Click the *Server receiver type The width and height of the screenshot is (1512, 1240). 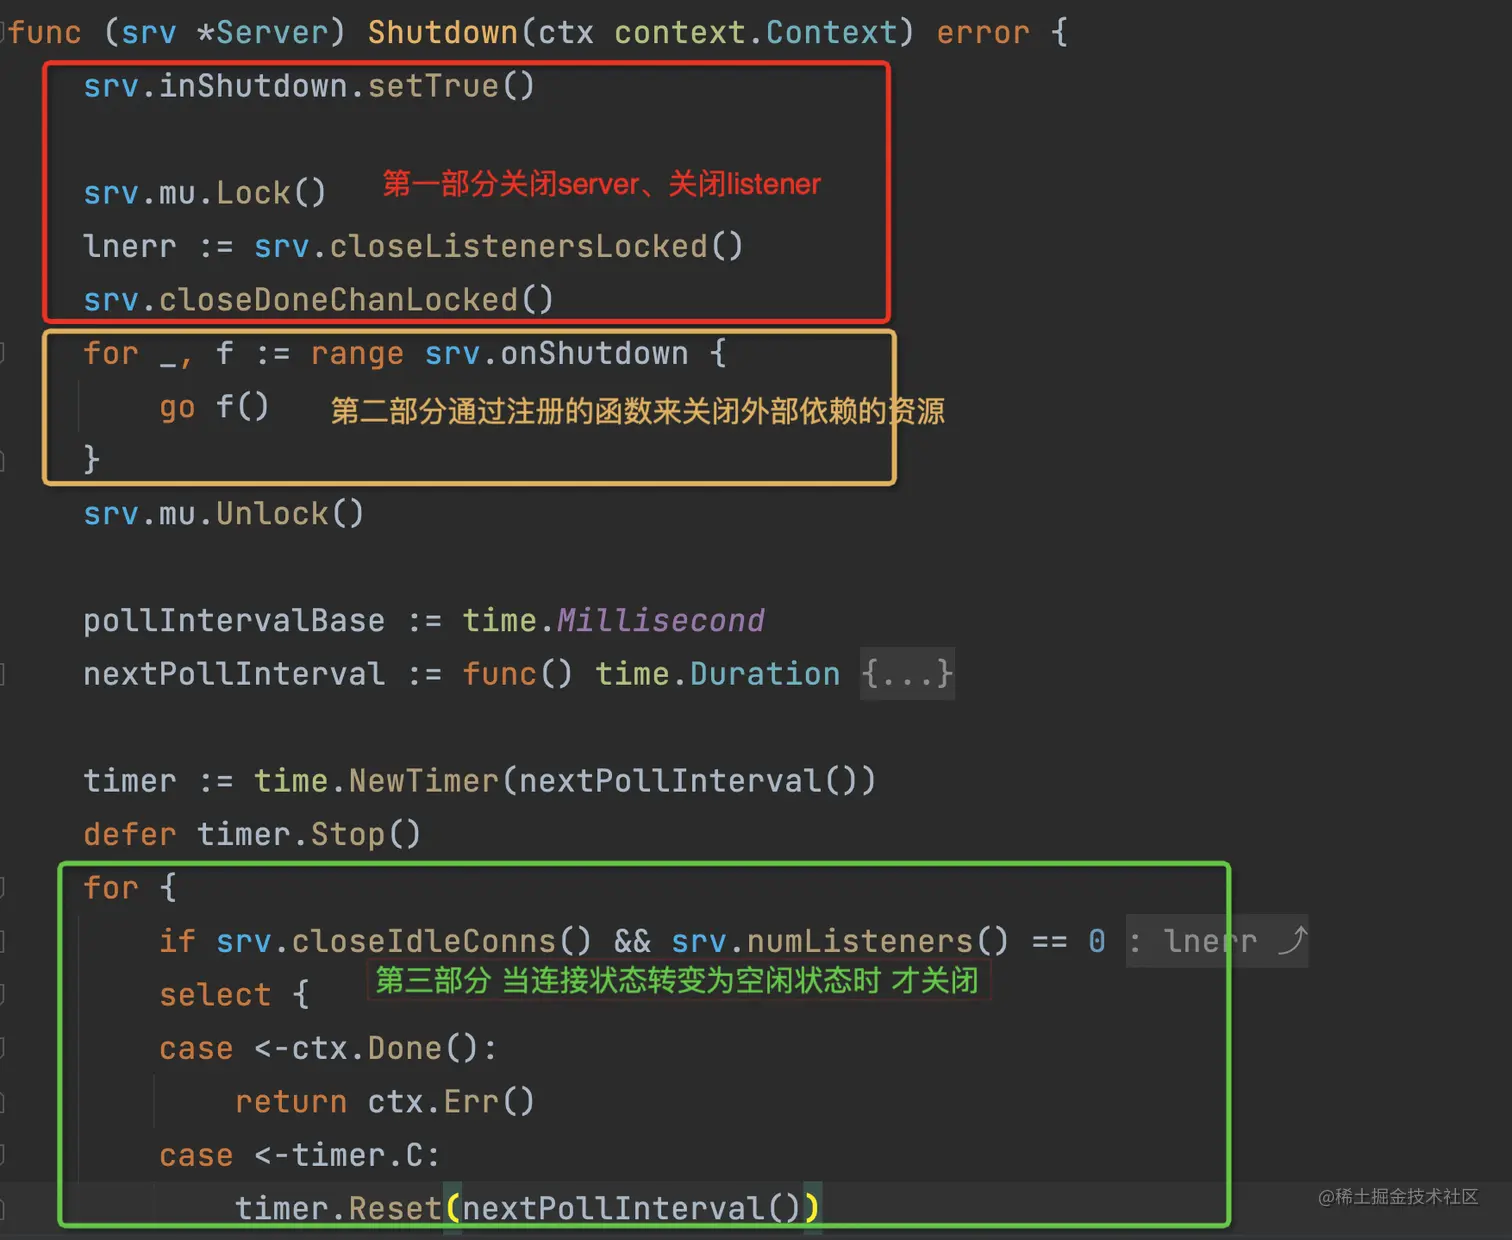(263, 32)
